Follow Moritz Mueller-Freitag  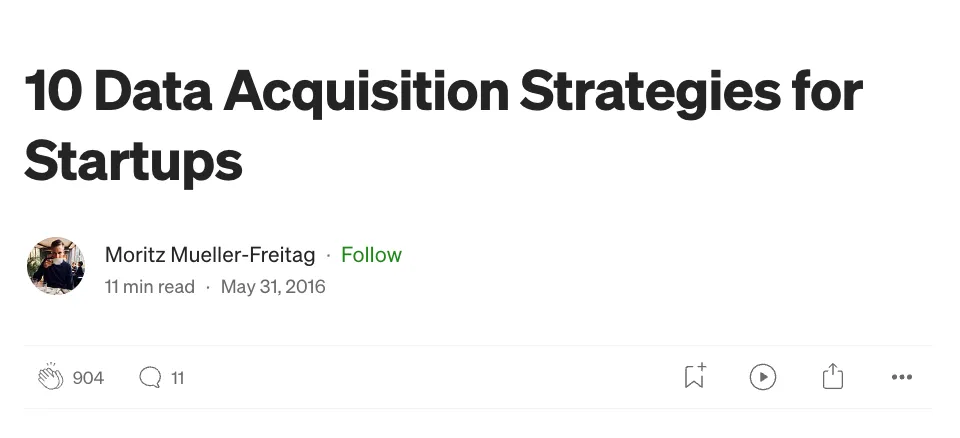tap(371, 255)
